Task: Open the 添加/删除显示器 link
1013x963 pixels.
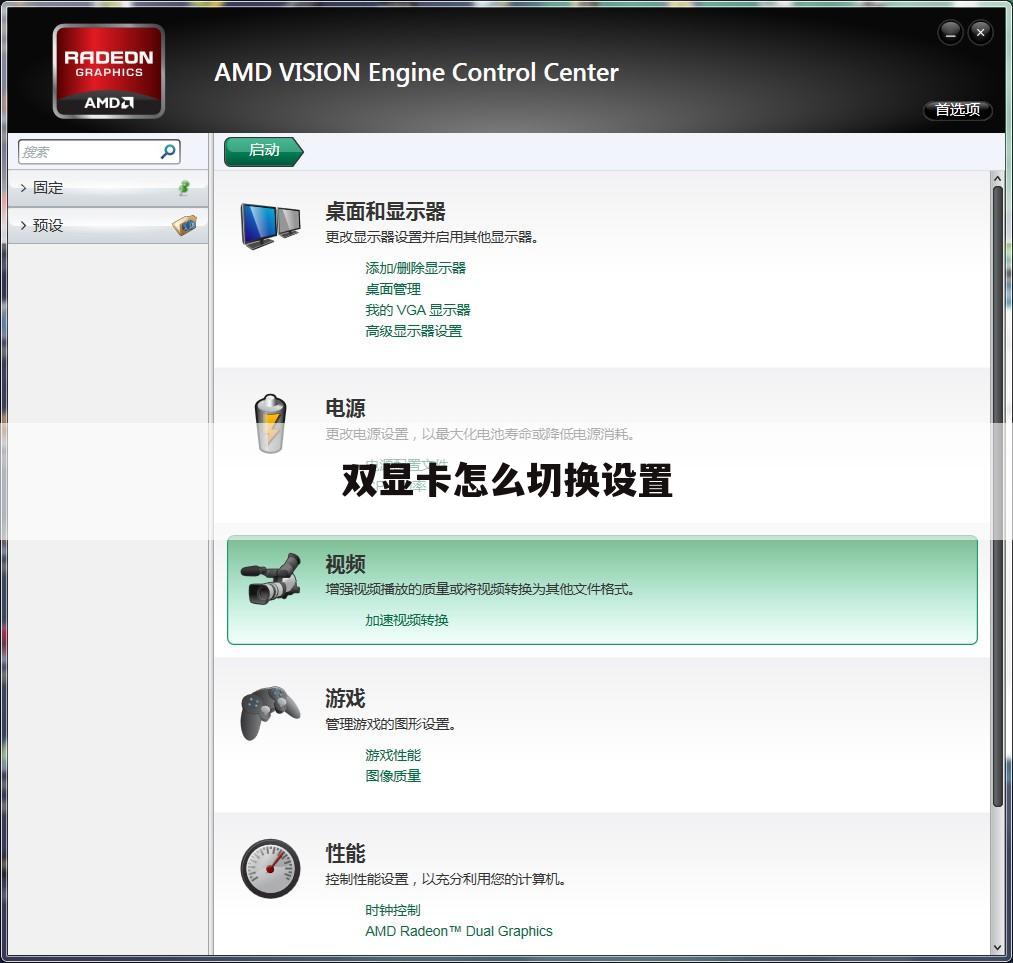Action: coord(415,268)
